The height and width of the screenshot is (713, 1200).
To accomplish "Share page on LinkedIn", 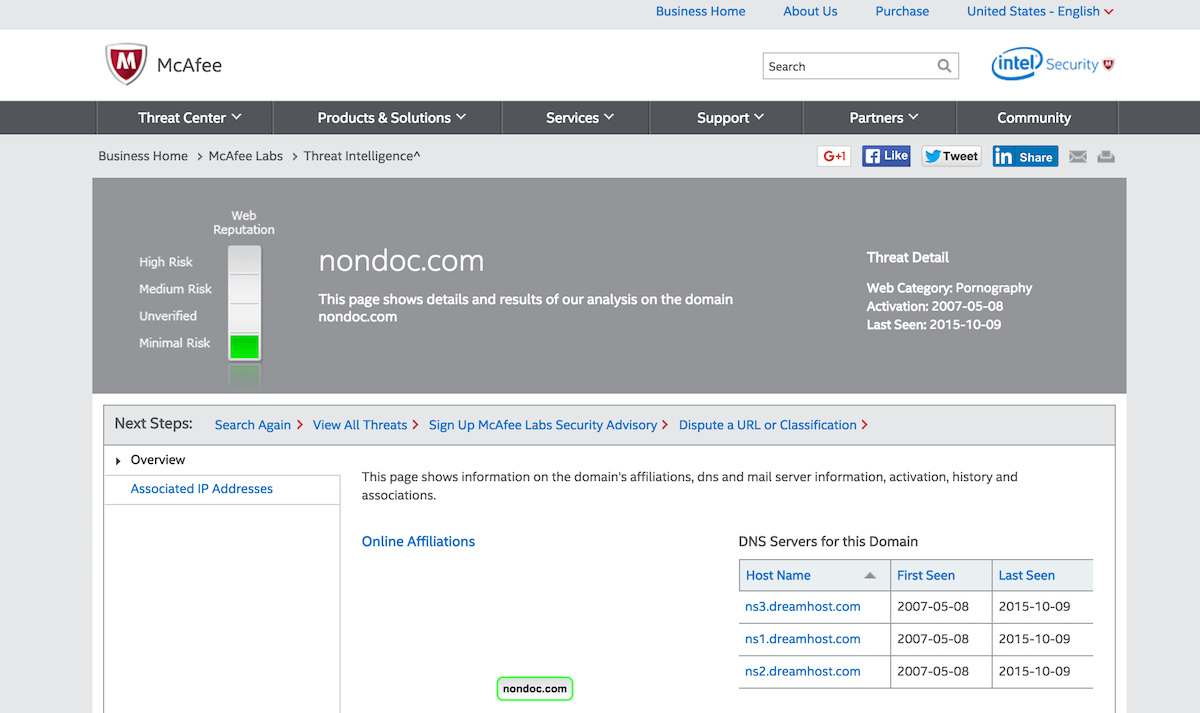I will click(x=1025, y=157).
